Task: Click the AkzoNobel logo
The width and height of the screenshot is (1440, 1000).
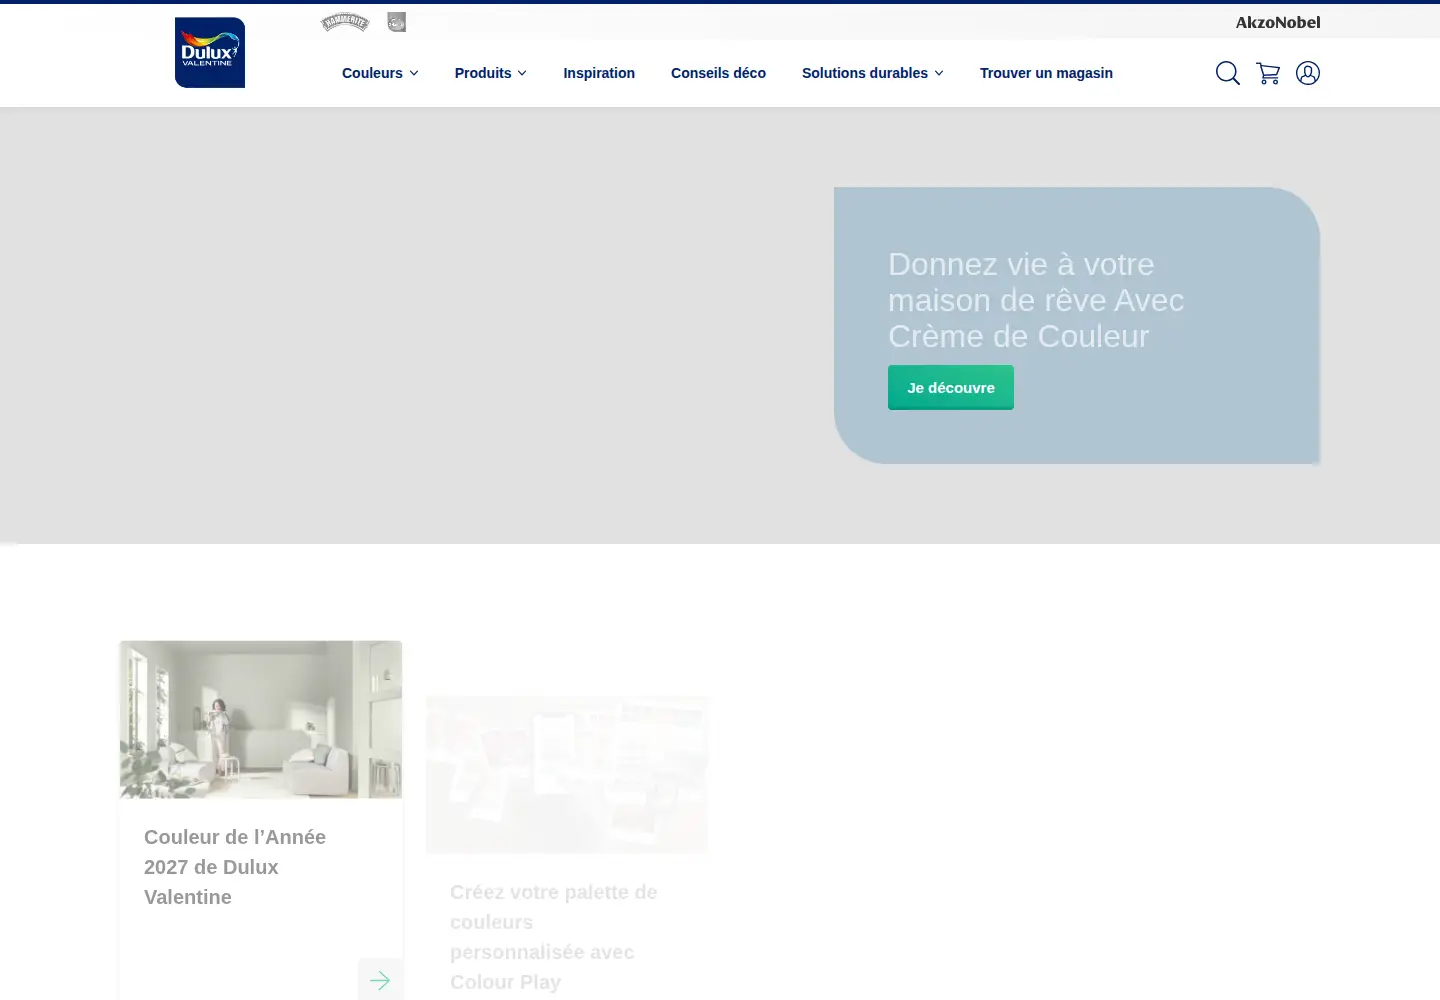Action: [1278, 22]
